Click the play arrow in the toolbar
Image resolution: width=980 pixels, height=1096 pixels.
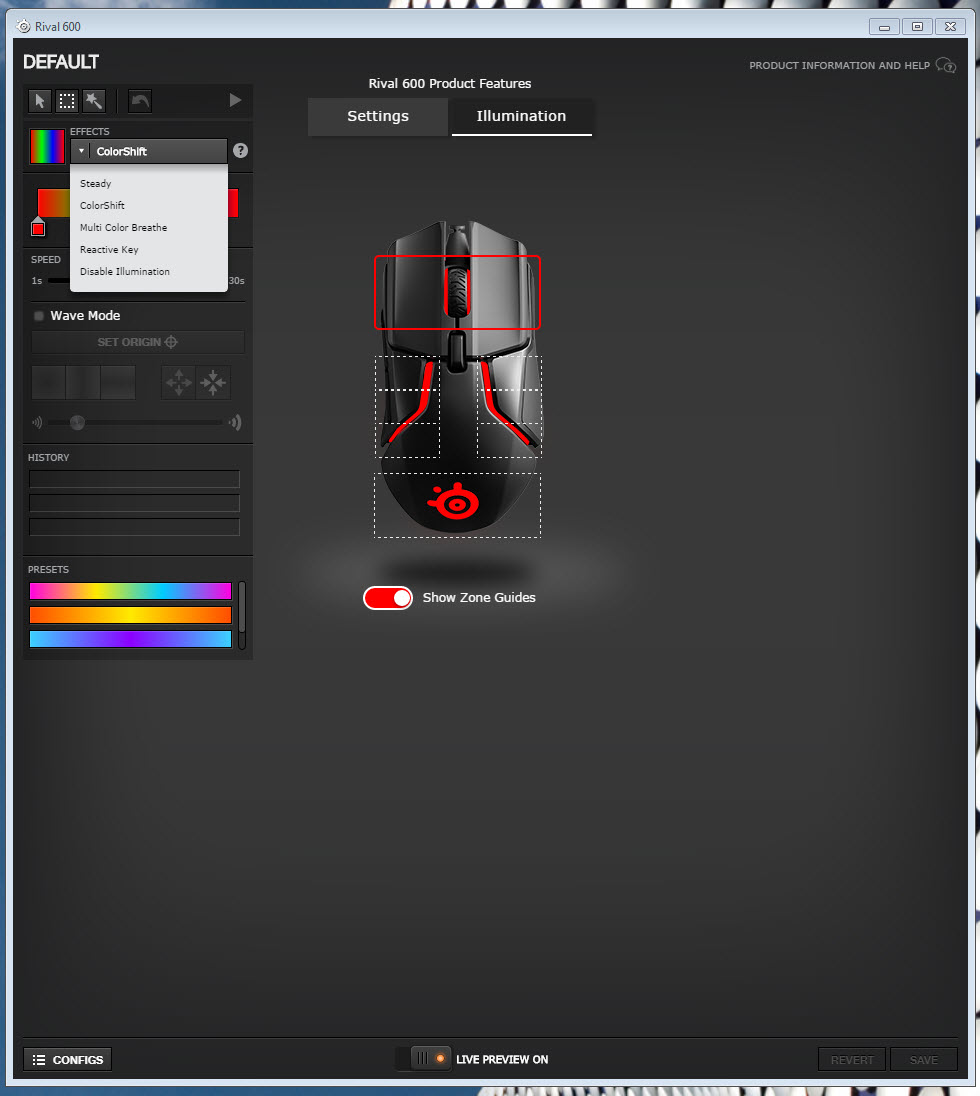[x=236, y=100]
